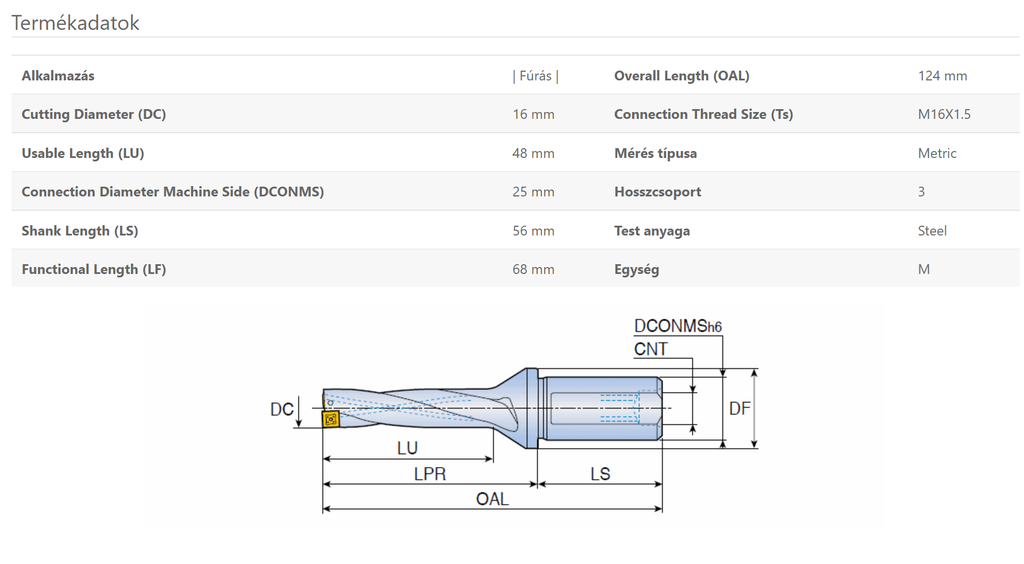Select the Usable Length (LU) row label
The image size is (1024, 564).
83,153
